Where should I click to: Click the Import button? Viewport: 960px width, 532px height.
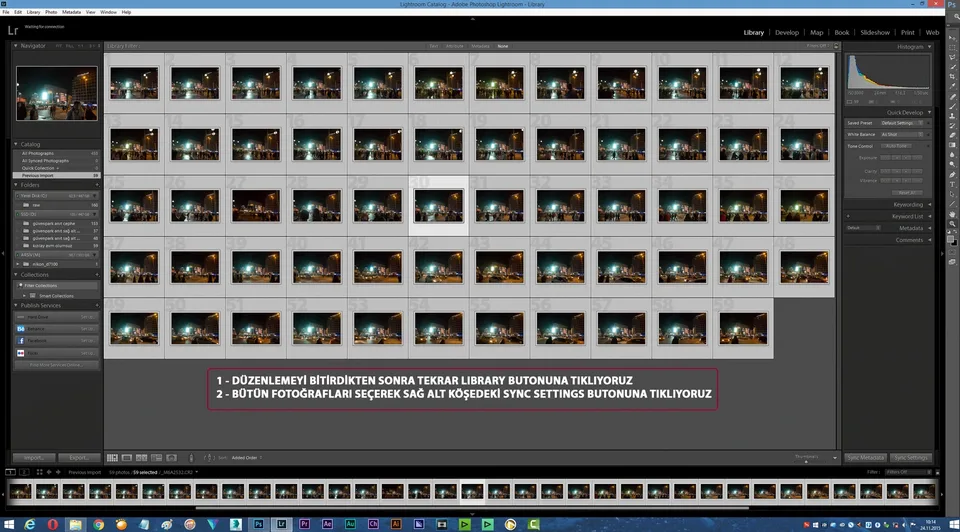point(34,457)
